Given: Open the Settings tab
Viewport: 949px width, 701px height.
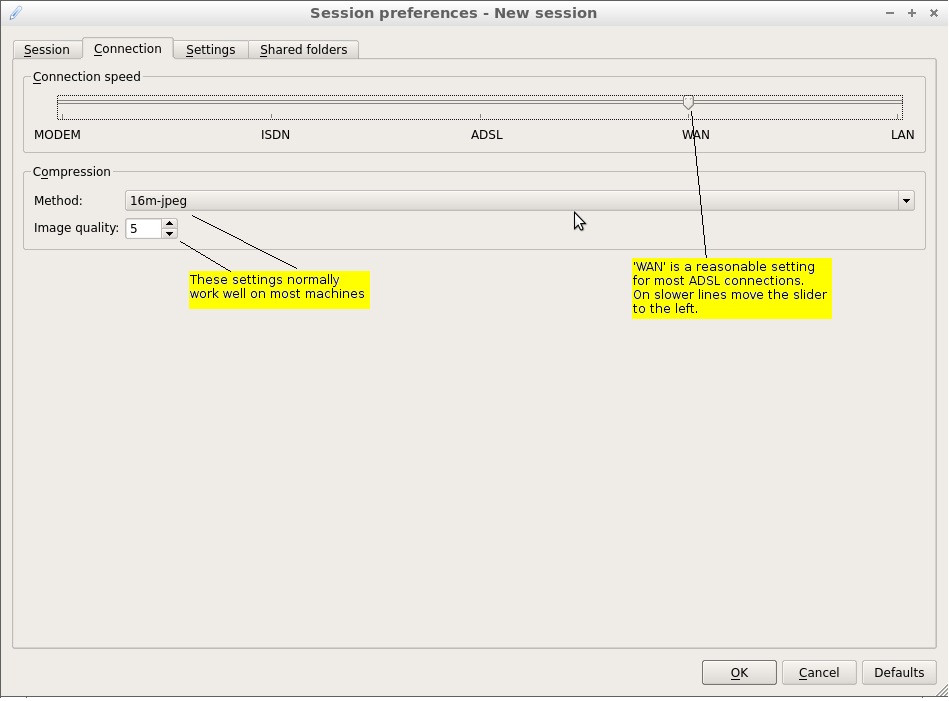Looking at the screenshot, I should [x=210, y=49].
